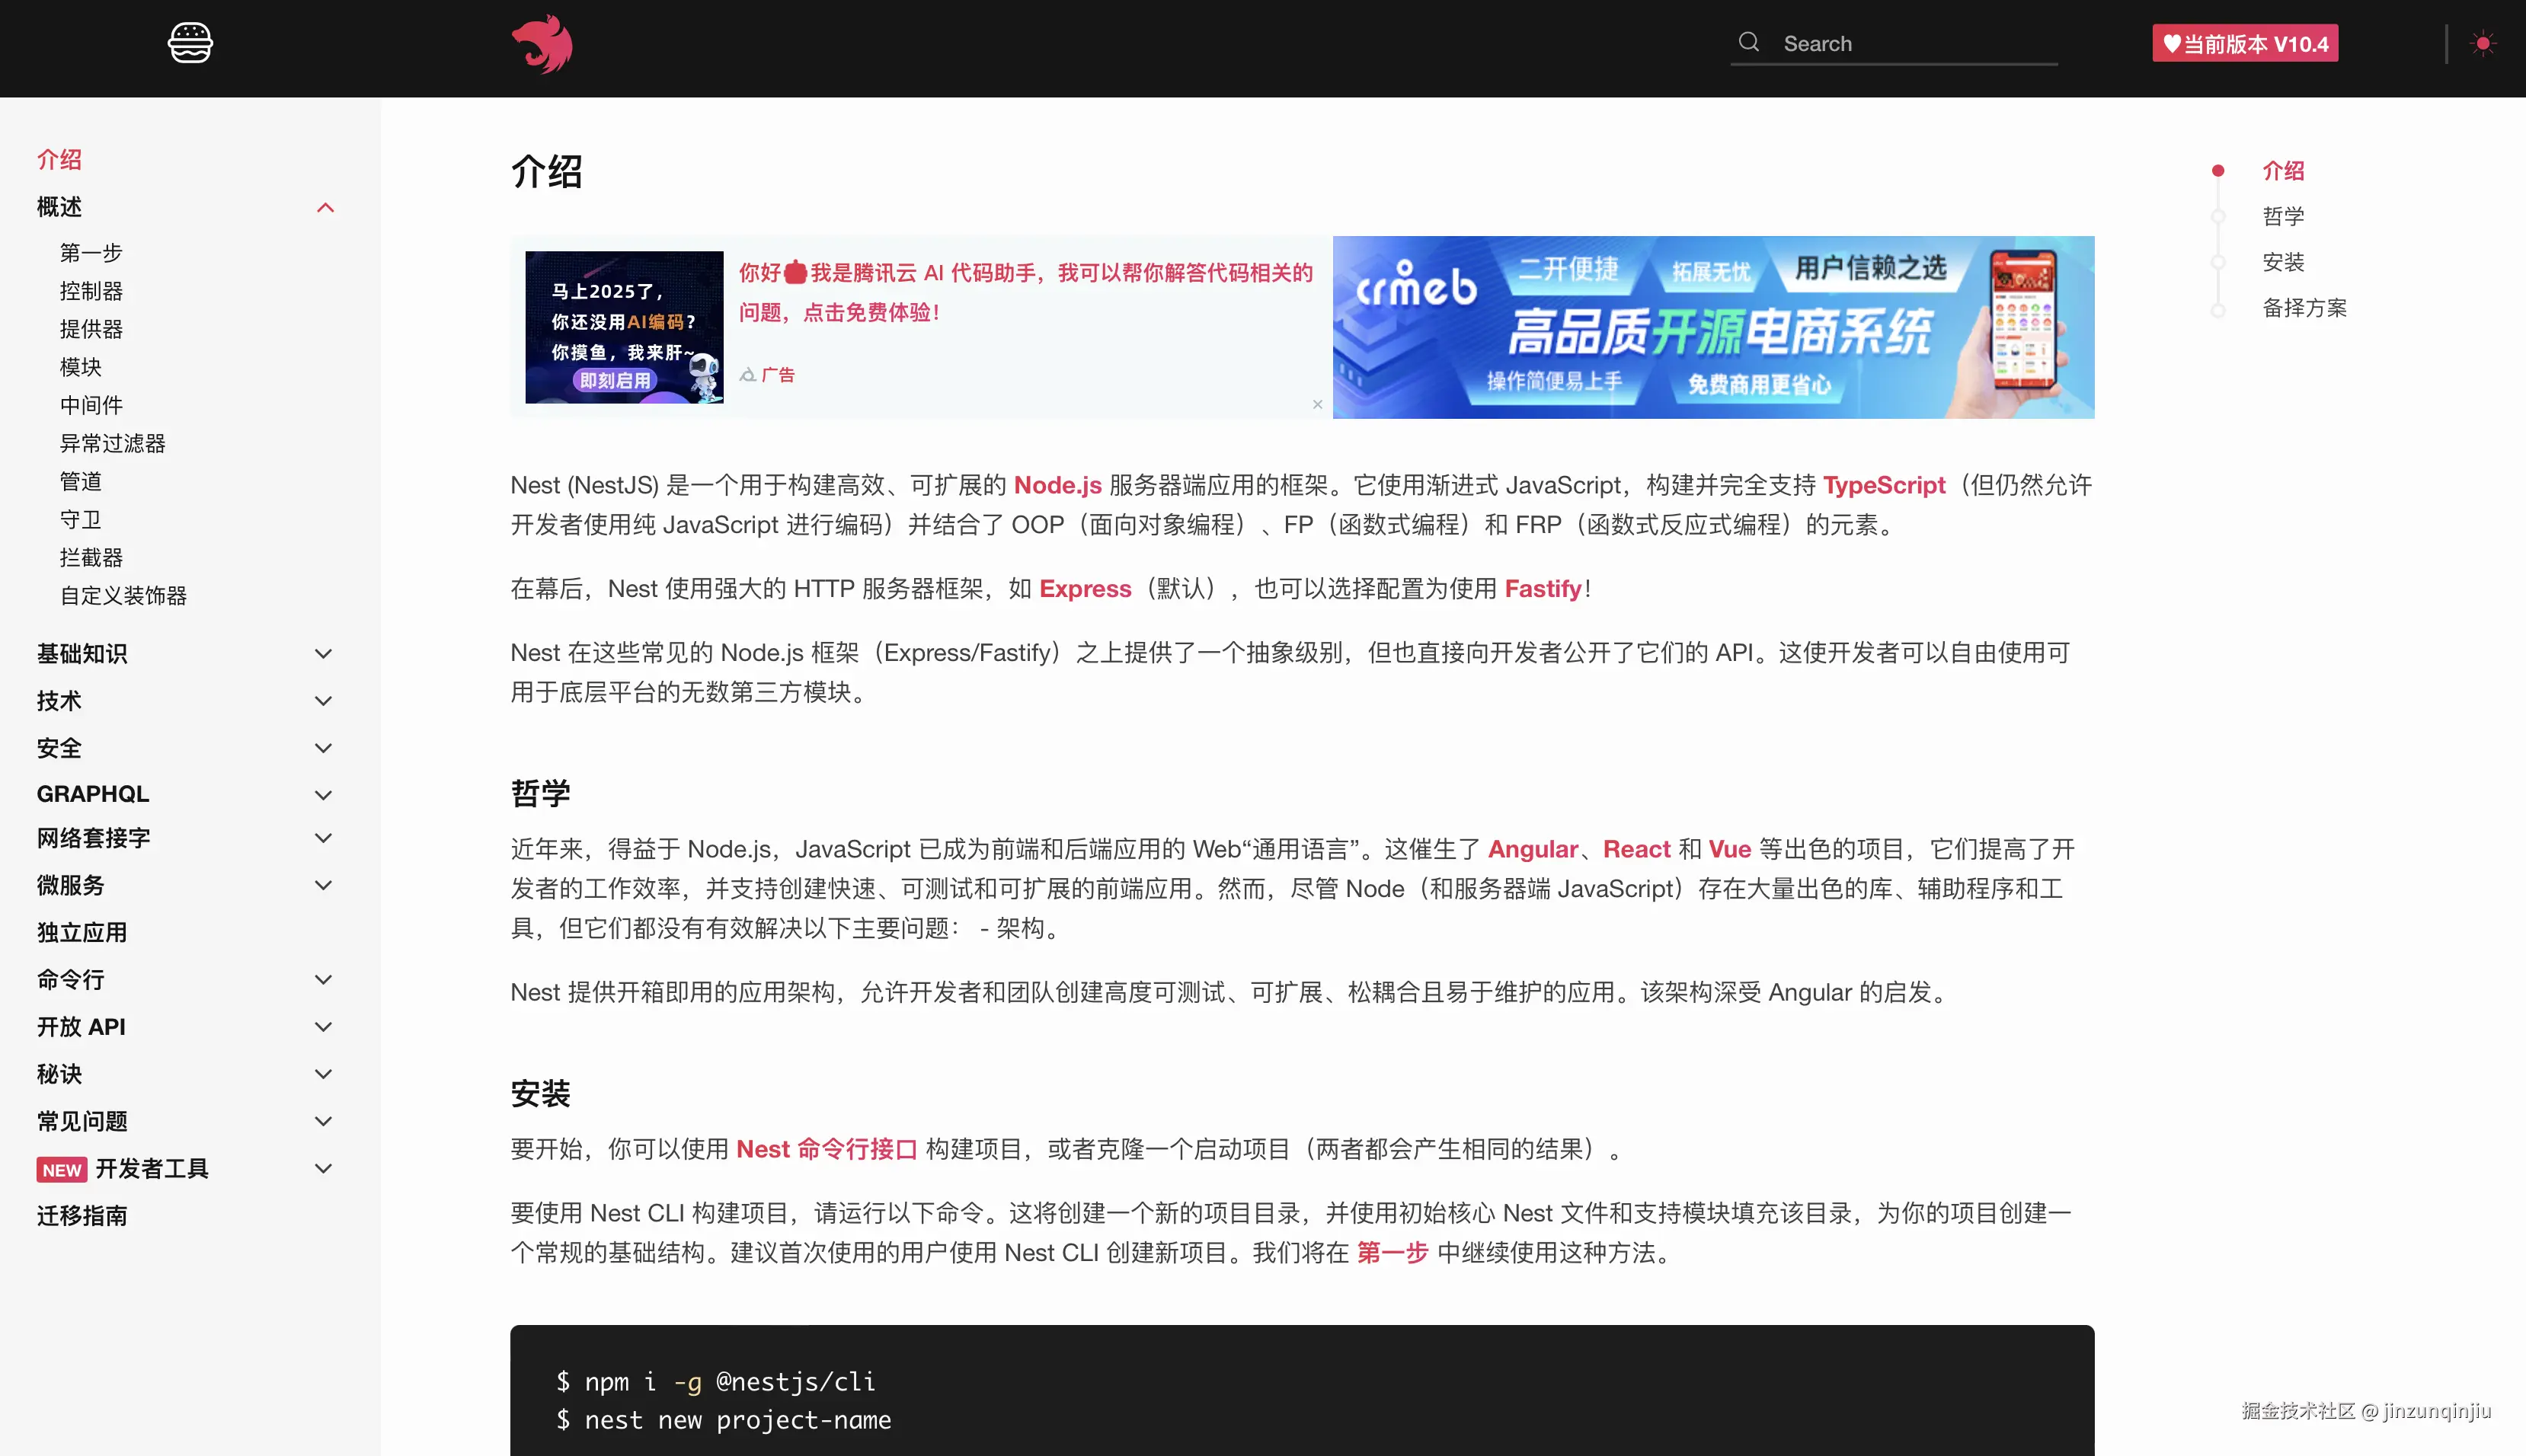
Task: Click inside the Search input field
Action: click(1900, 42)
